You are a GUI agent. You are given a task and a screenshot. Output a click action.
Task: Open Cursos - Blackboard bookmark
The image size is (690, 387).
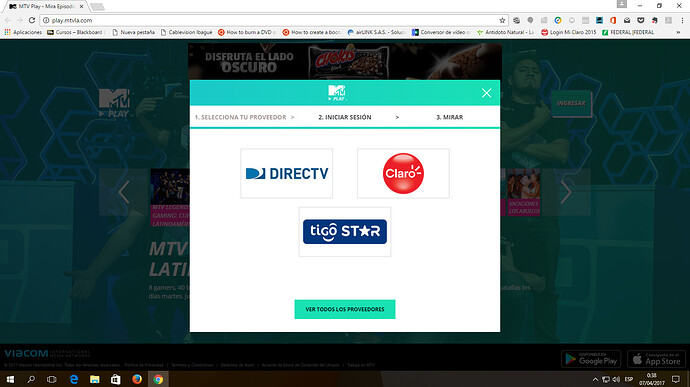(x=75, y=32)
